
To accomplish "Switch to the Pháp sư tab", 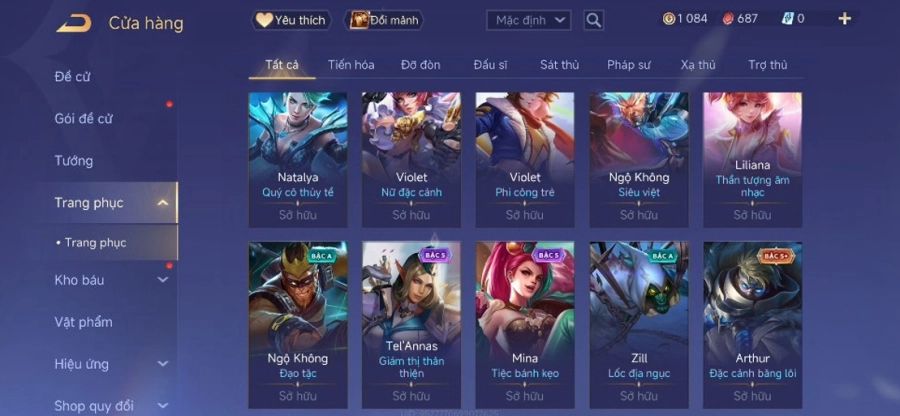I will pos(629,65).
